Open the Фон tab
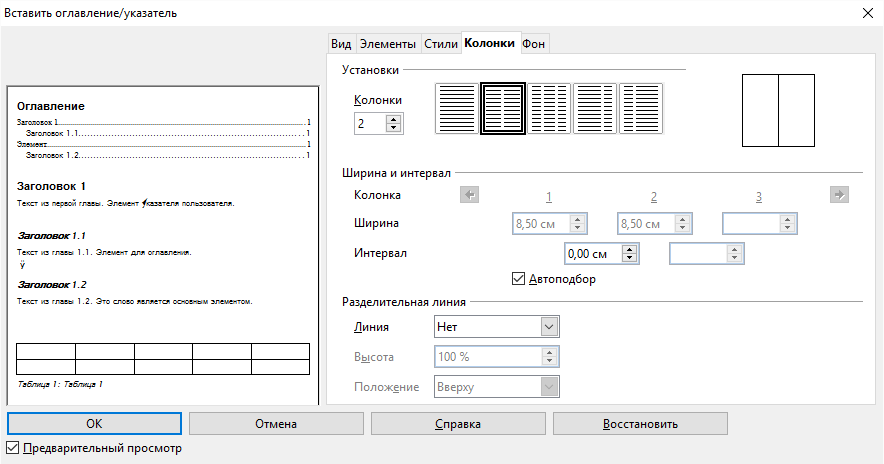Screen dimensions: 884x464 pos(534,43)
